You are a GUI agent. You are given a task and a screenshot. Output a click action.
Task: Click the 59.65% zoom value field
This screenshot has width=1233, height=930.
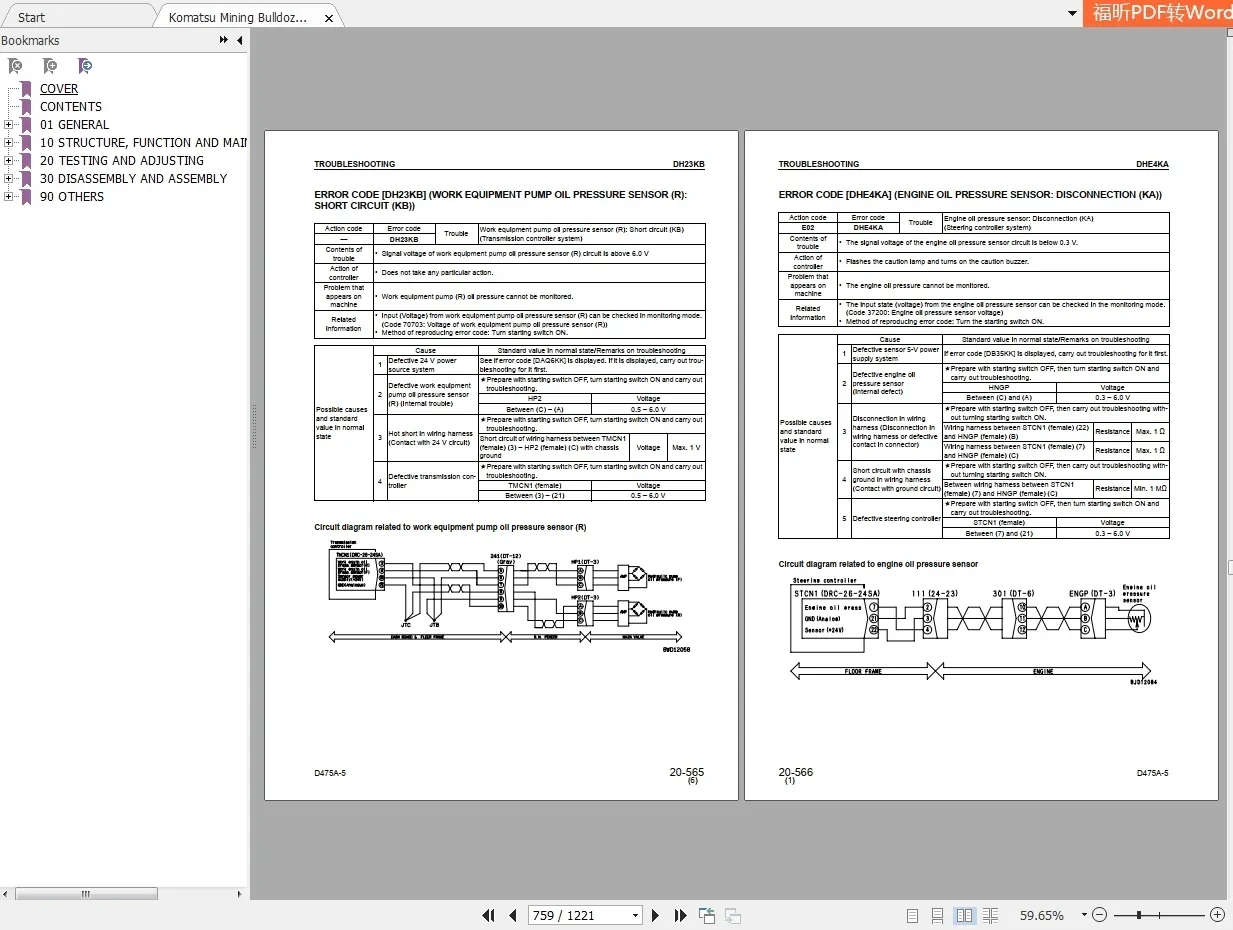point(1042,915)
